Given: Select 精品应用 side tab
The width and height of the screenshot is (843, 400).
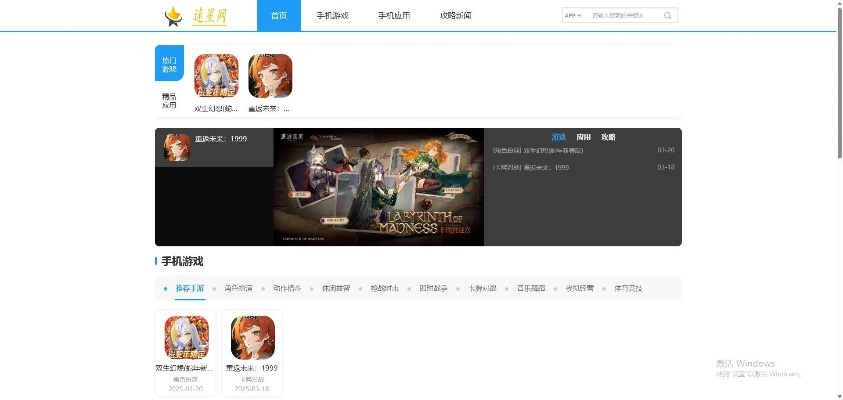Looking at the screenshot, I should pos(169,100).
